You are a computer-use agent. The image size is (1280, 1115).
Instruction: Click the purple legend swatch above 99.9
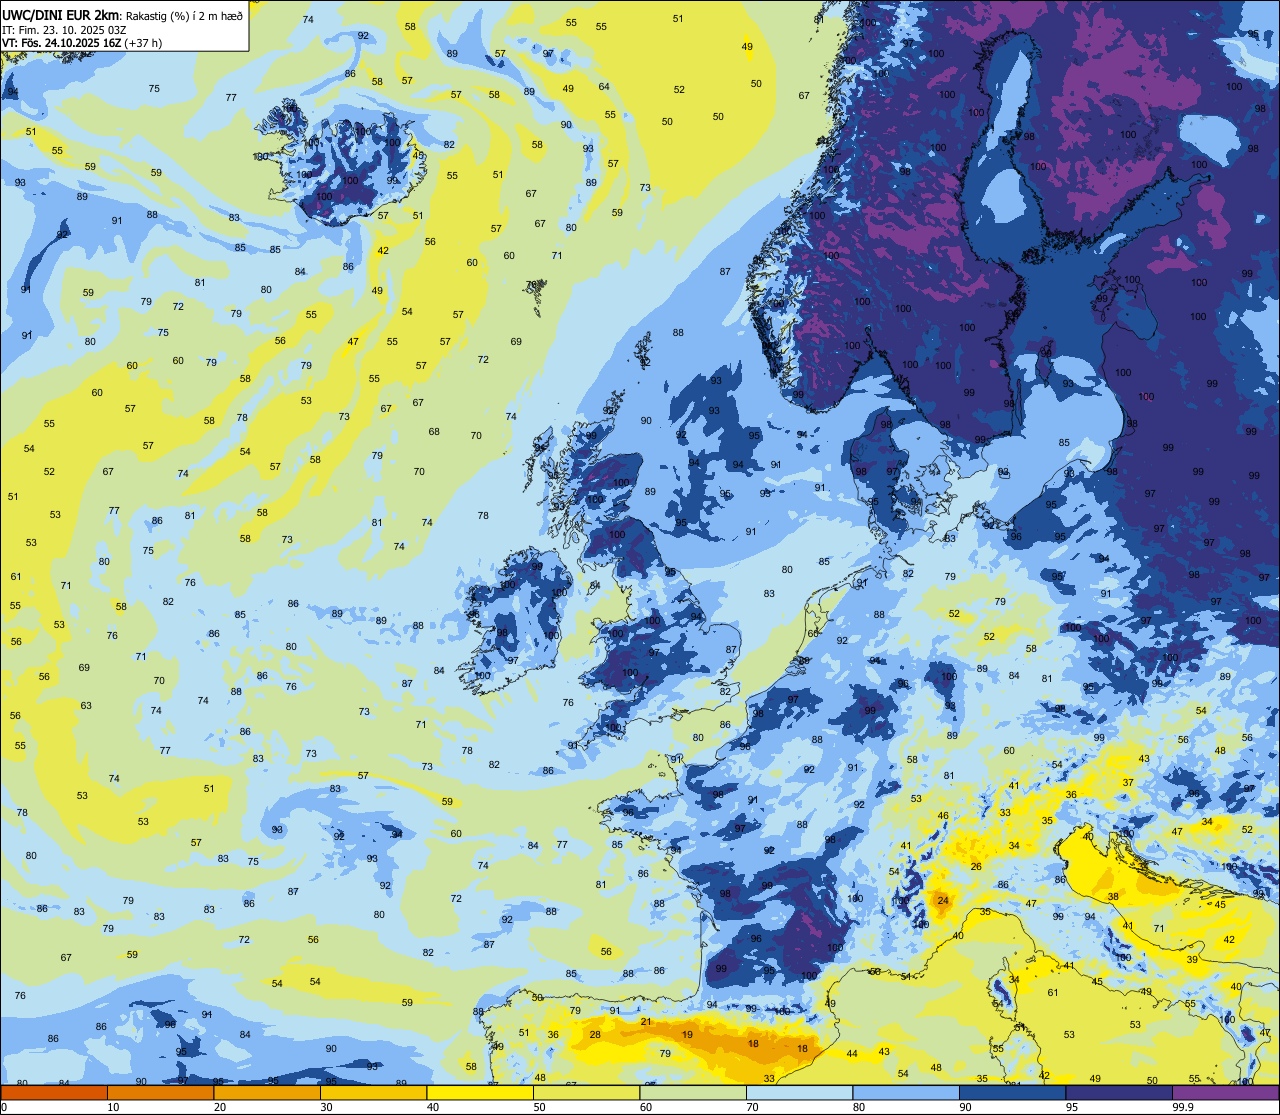(1225, 1093)
